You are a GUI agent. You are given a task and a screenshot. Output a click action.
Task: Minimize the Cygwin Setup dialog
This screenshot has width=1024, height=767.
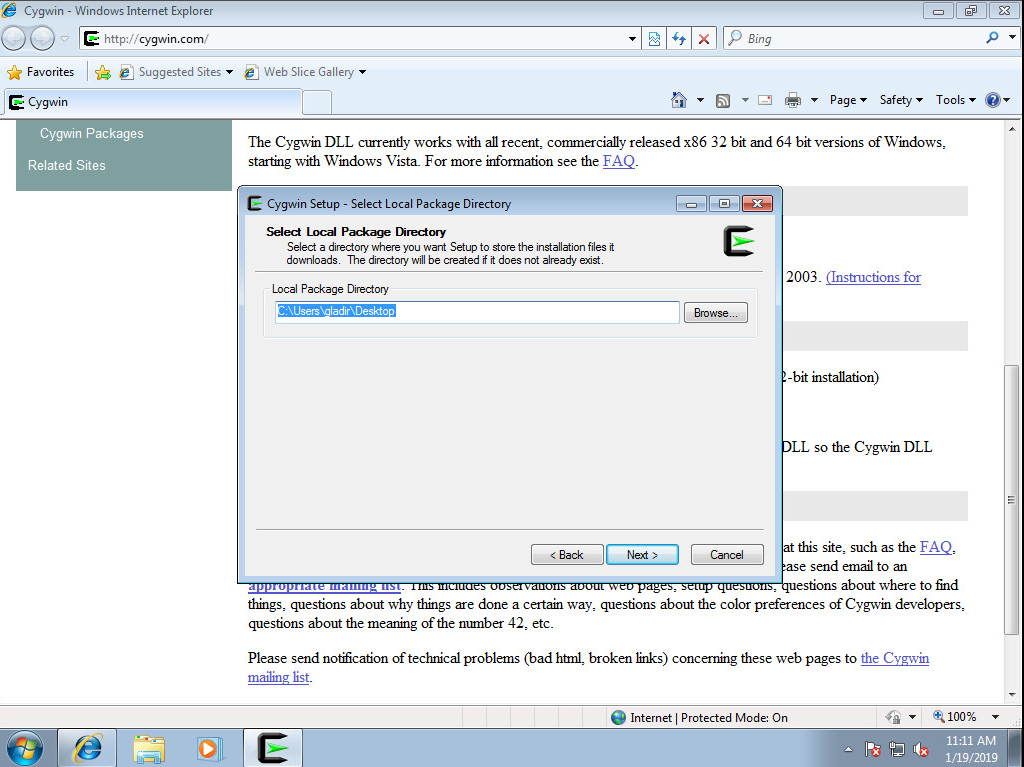point(692,204)
